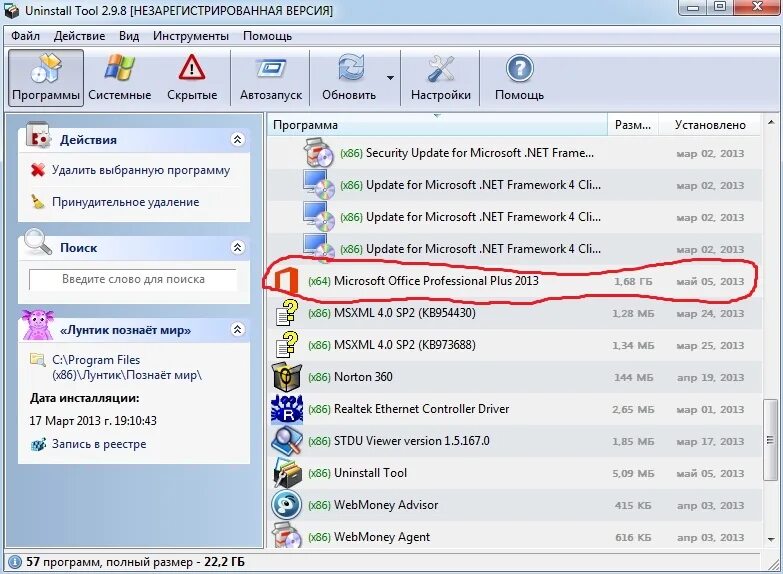Click the Realtek crab icon

click(x=287, y=409)
